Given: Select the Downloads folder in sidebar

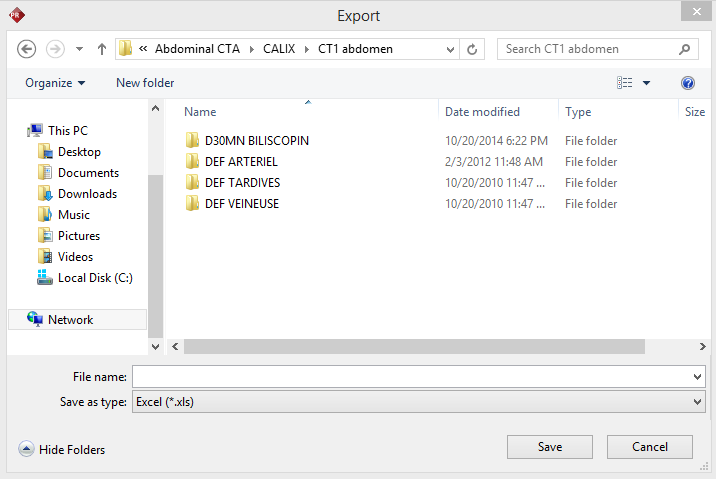Looking at the screenshot, I should point(87,194).
